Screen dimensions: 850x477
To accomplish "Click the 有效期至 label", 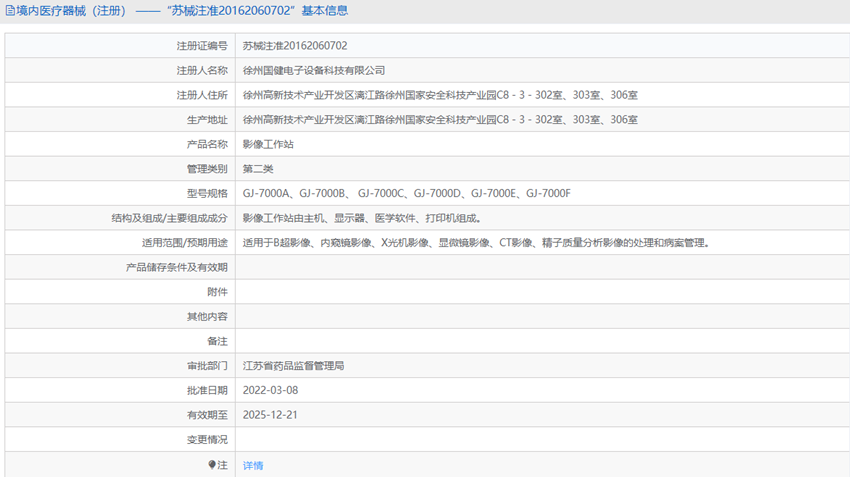I will tap(207, 415).
